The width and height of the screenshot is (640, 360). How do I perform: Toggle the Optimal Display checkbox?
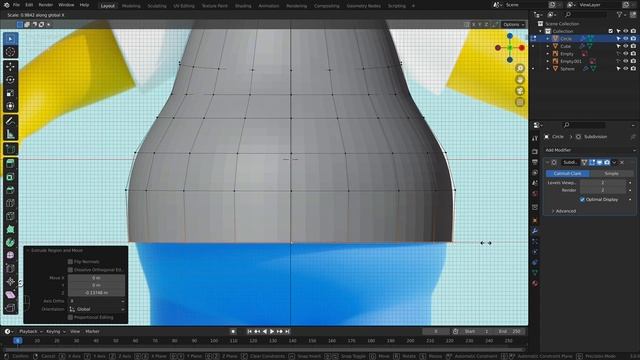click(582, 200)
